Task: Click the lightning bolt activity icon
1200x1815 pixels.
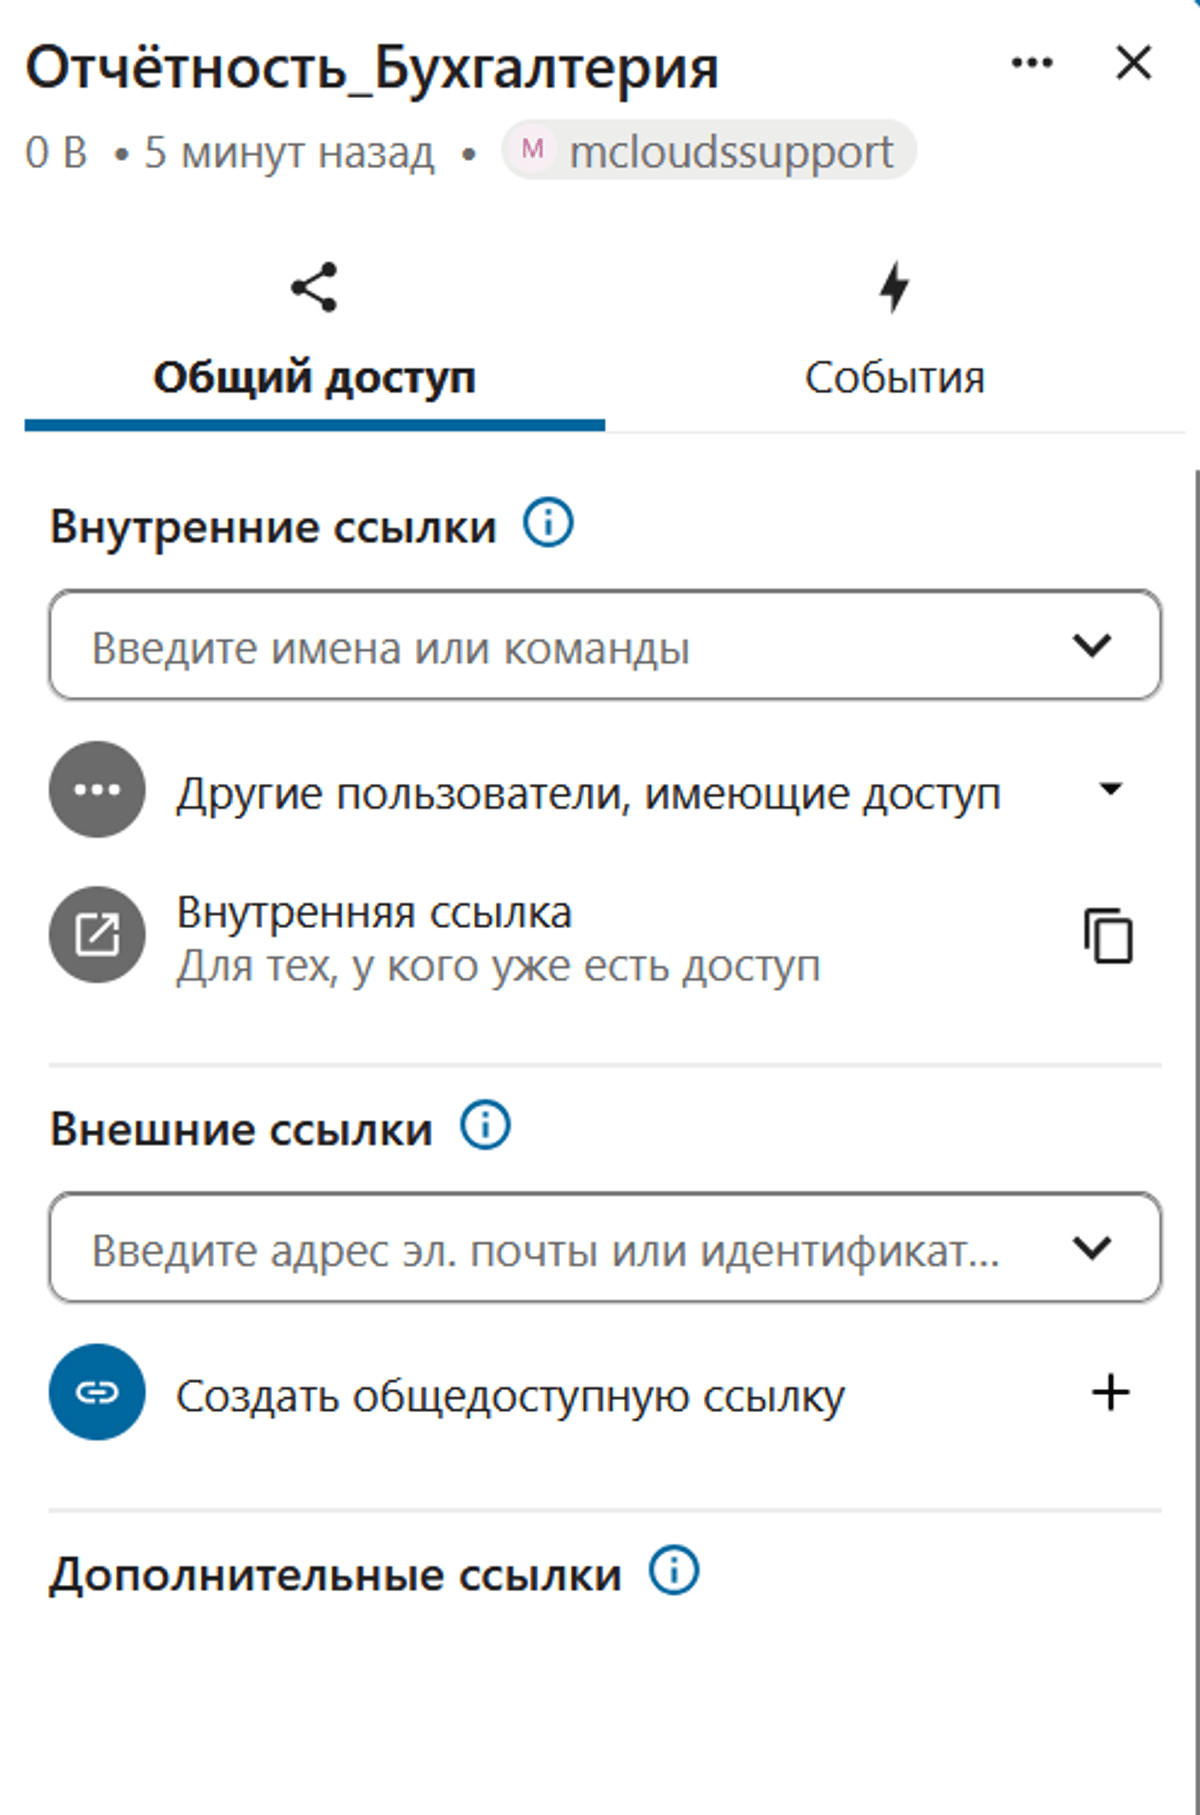Action: (x=894, y=287)
